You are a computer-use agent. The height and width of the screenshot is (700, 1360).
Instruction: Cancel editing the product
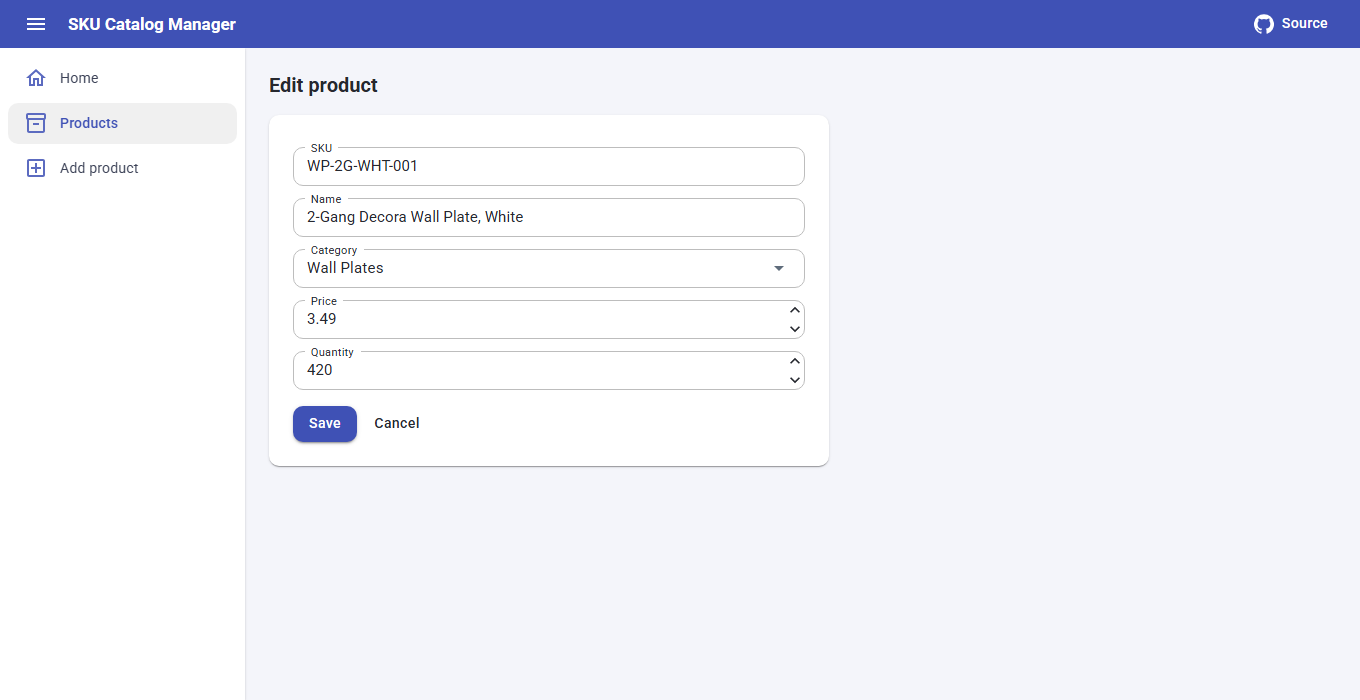(x=397, y=423)
